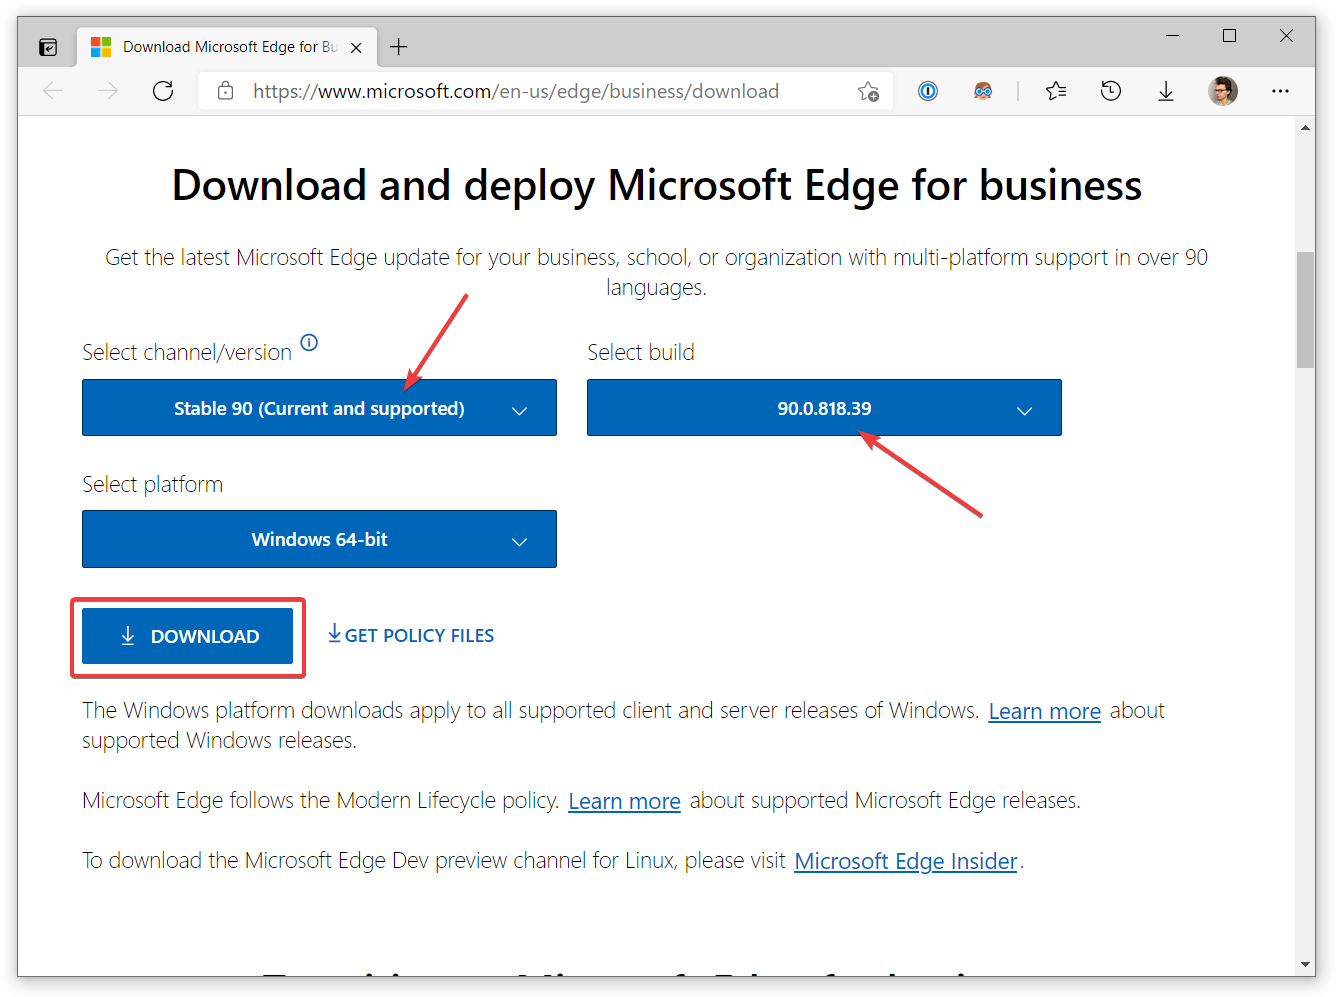The height and width of the screenshot is (997, 1336).
Task: Show channel/version info tooltip icon
Action: pos(309,342)
